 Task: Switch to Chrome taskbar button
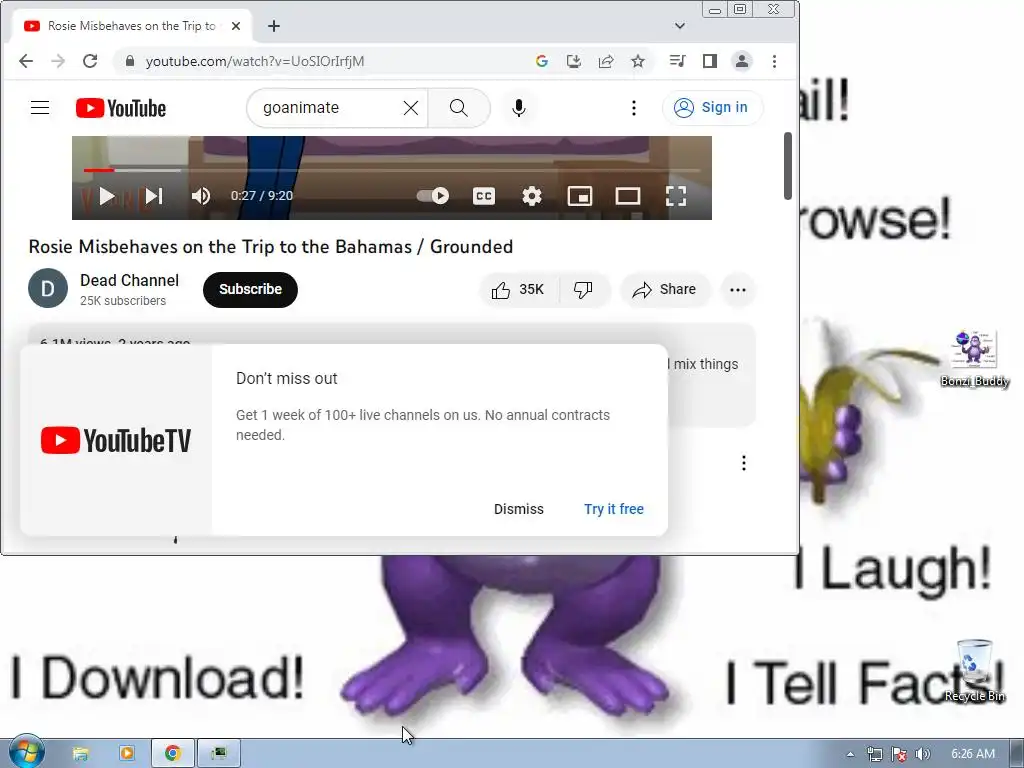point(173,754)
